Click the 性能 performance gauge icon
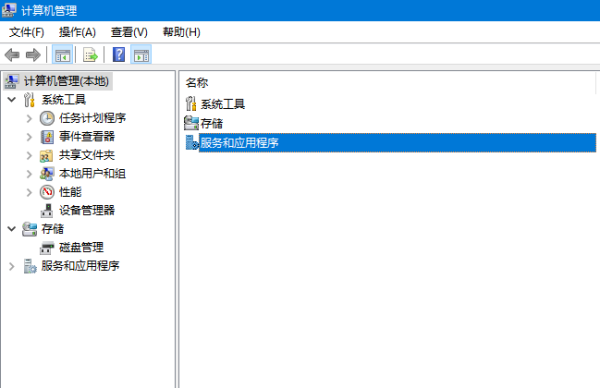 (x=47, y=192)
